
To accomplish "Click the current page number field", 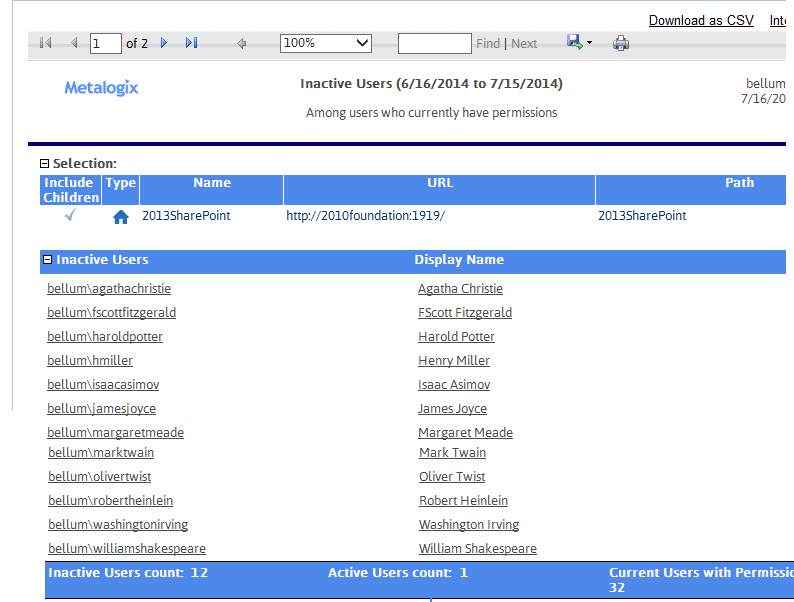I will point(105,44).
